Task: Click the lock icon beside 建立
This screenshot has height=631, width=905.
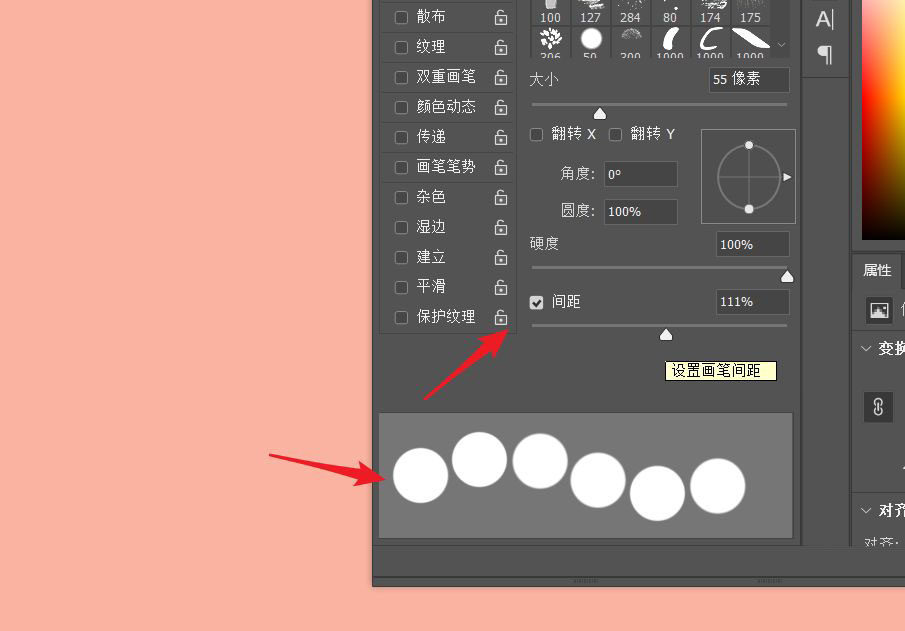Action: tap(500, 257)
